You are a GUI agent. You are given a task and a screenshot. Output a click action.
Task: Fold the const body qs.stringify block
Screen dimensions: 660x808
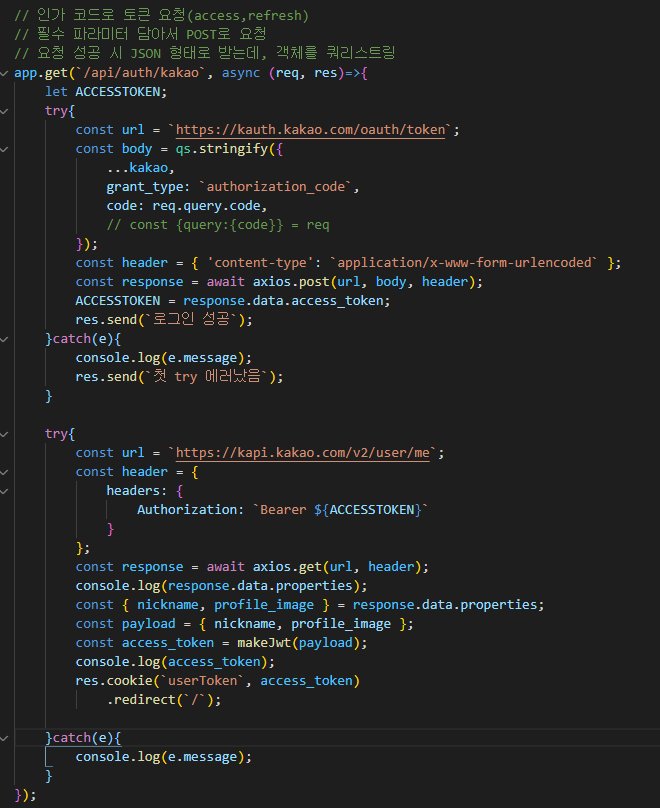(4, 149)
